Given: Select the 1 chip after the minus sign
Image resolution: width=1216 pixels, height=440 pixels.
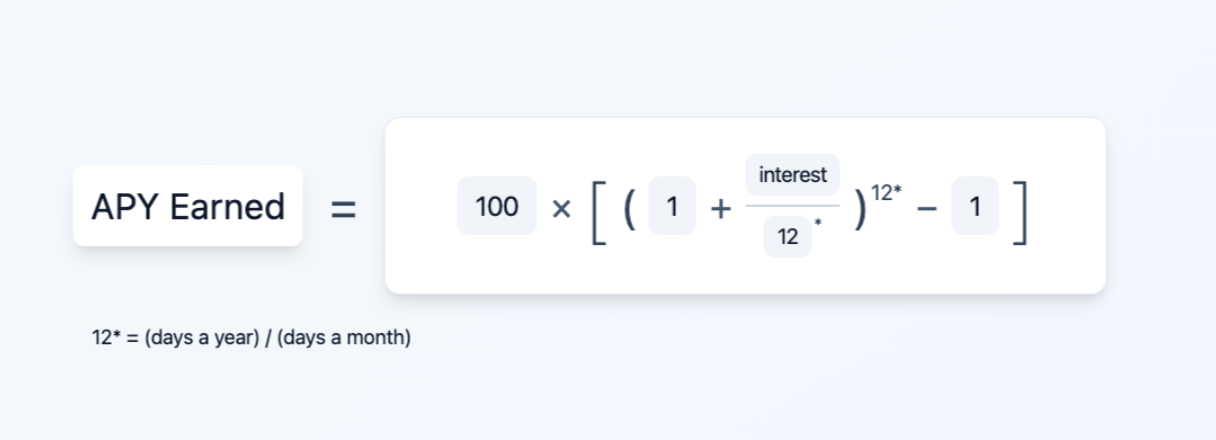Looking at the screenshot, I should (x=975, y=206).
